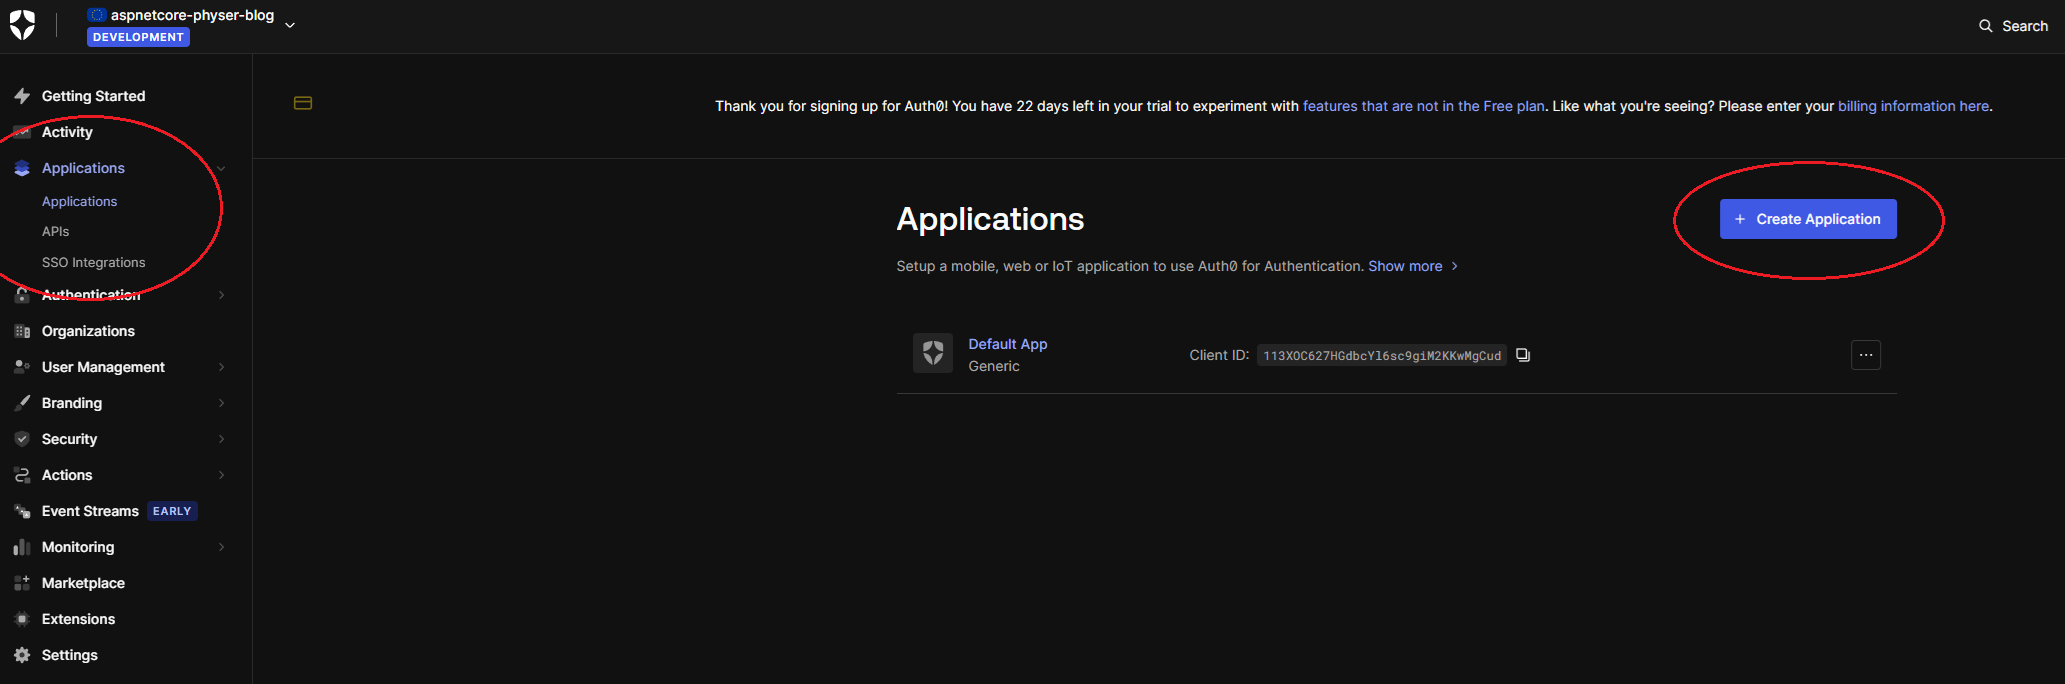This screenshot has height=684, width=2065.
Task: Select the Client ID value text
Action: point(1382,355)
